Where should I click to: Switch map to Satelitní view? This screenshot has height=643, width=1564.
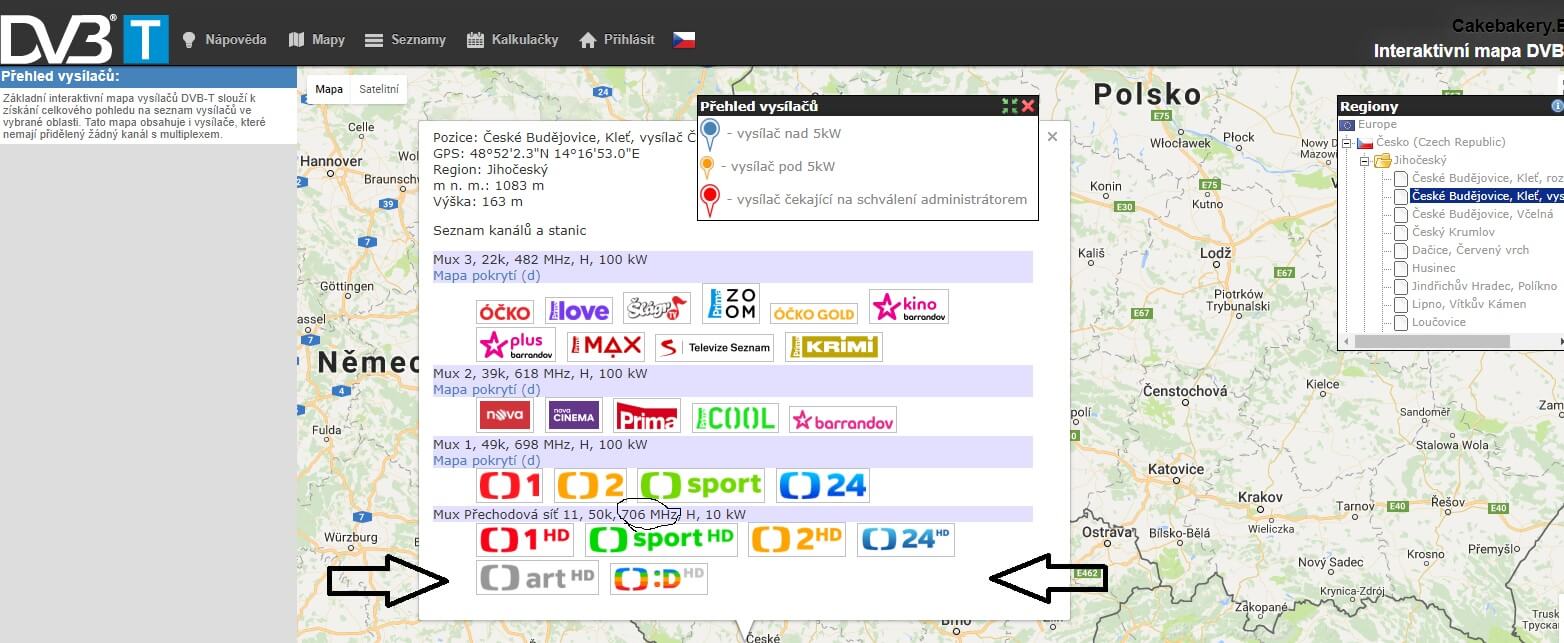[x=379, y=89]
